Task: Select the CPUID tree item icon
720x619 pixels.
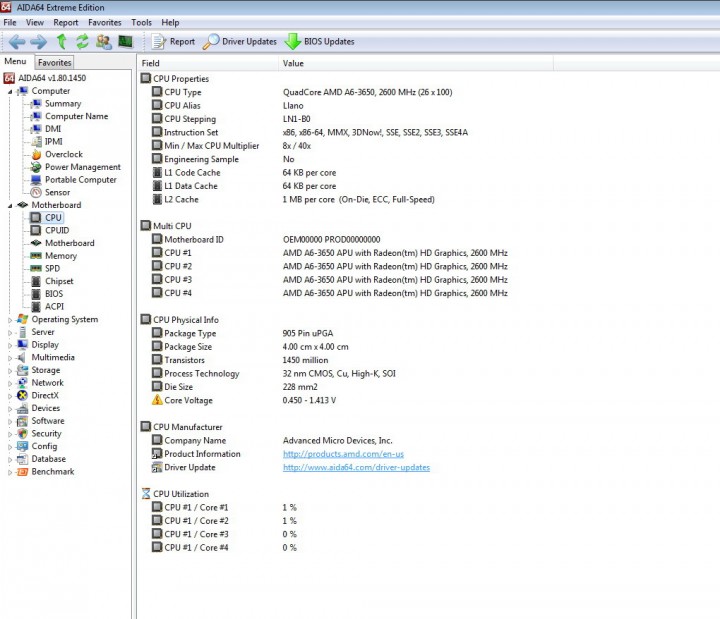Action: click(36, 231)
